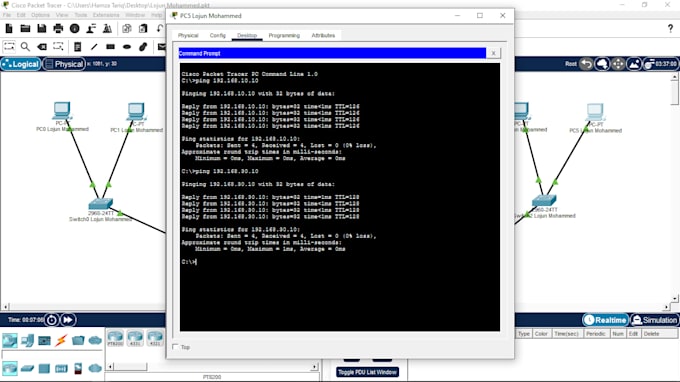Open the Attributes tab in PC5 window
Image resolution: width=680 pixels, height=382 pixels.
(x=323, y=36)
